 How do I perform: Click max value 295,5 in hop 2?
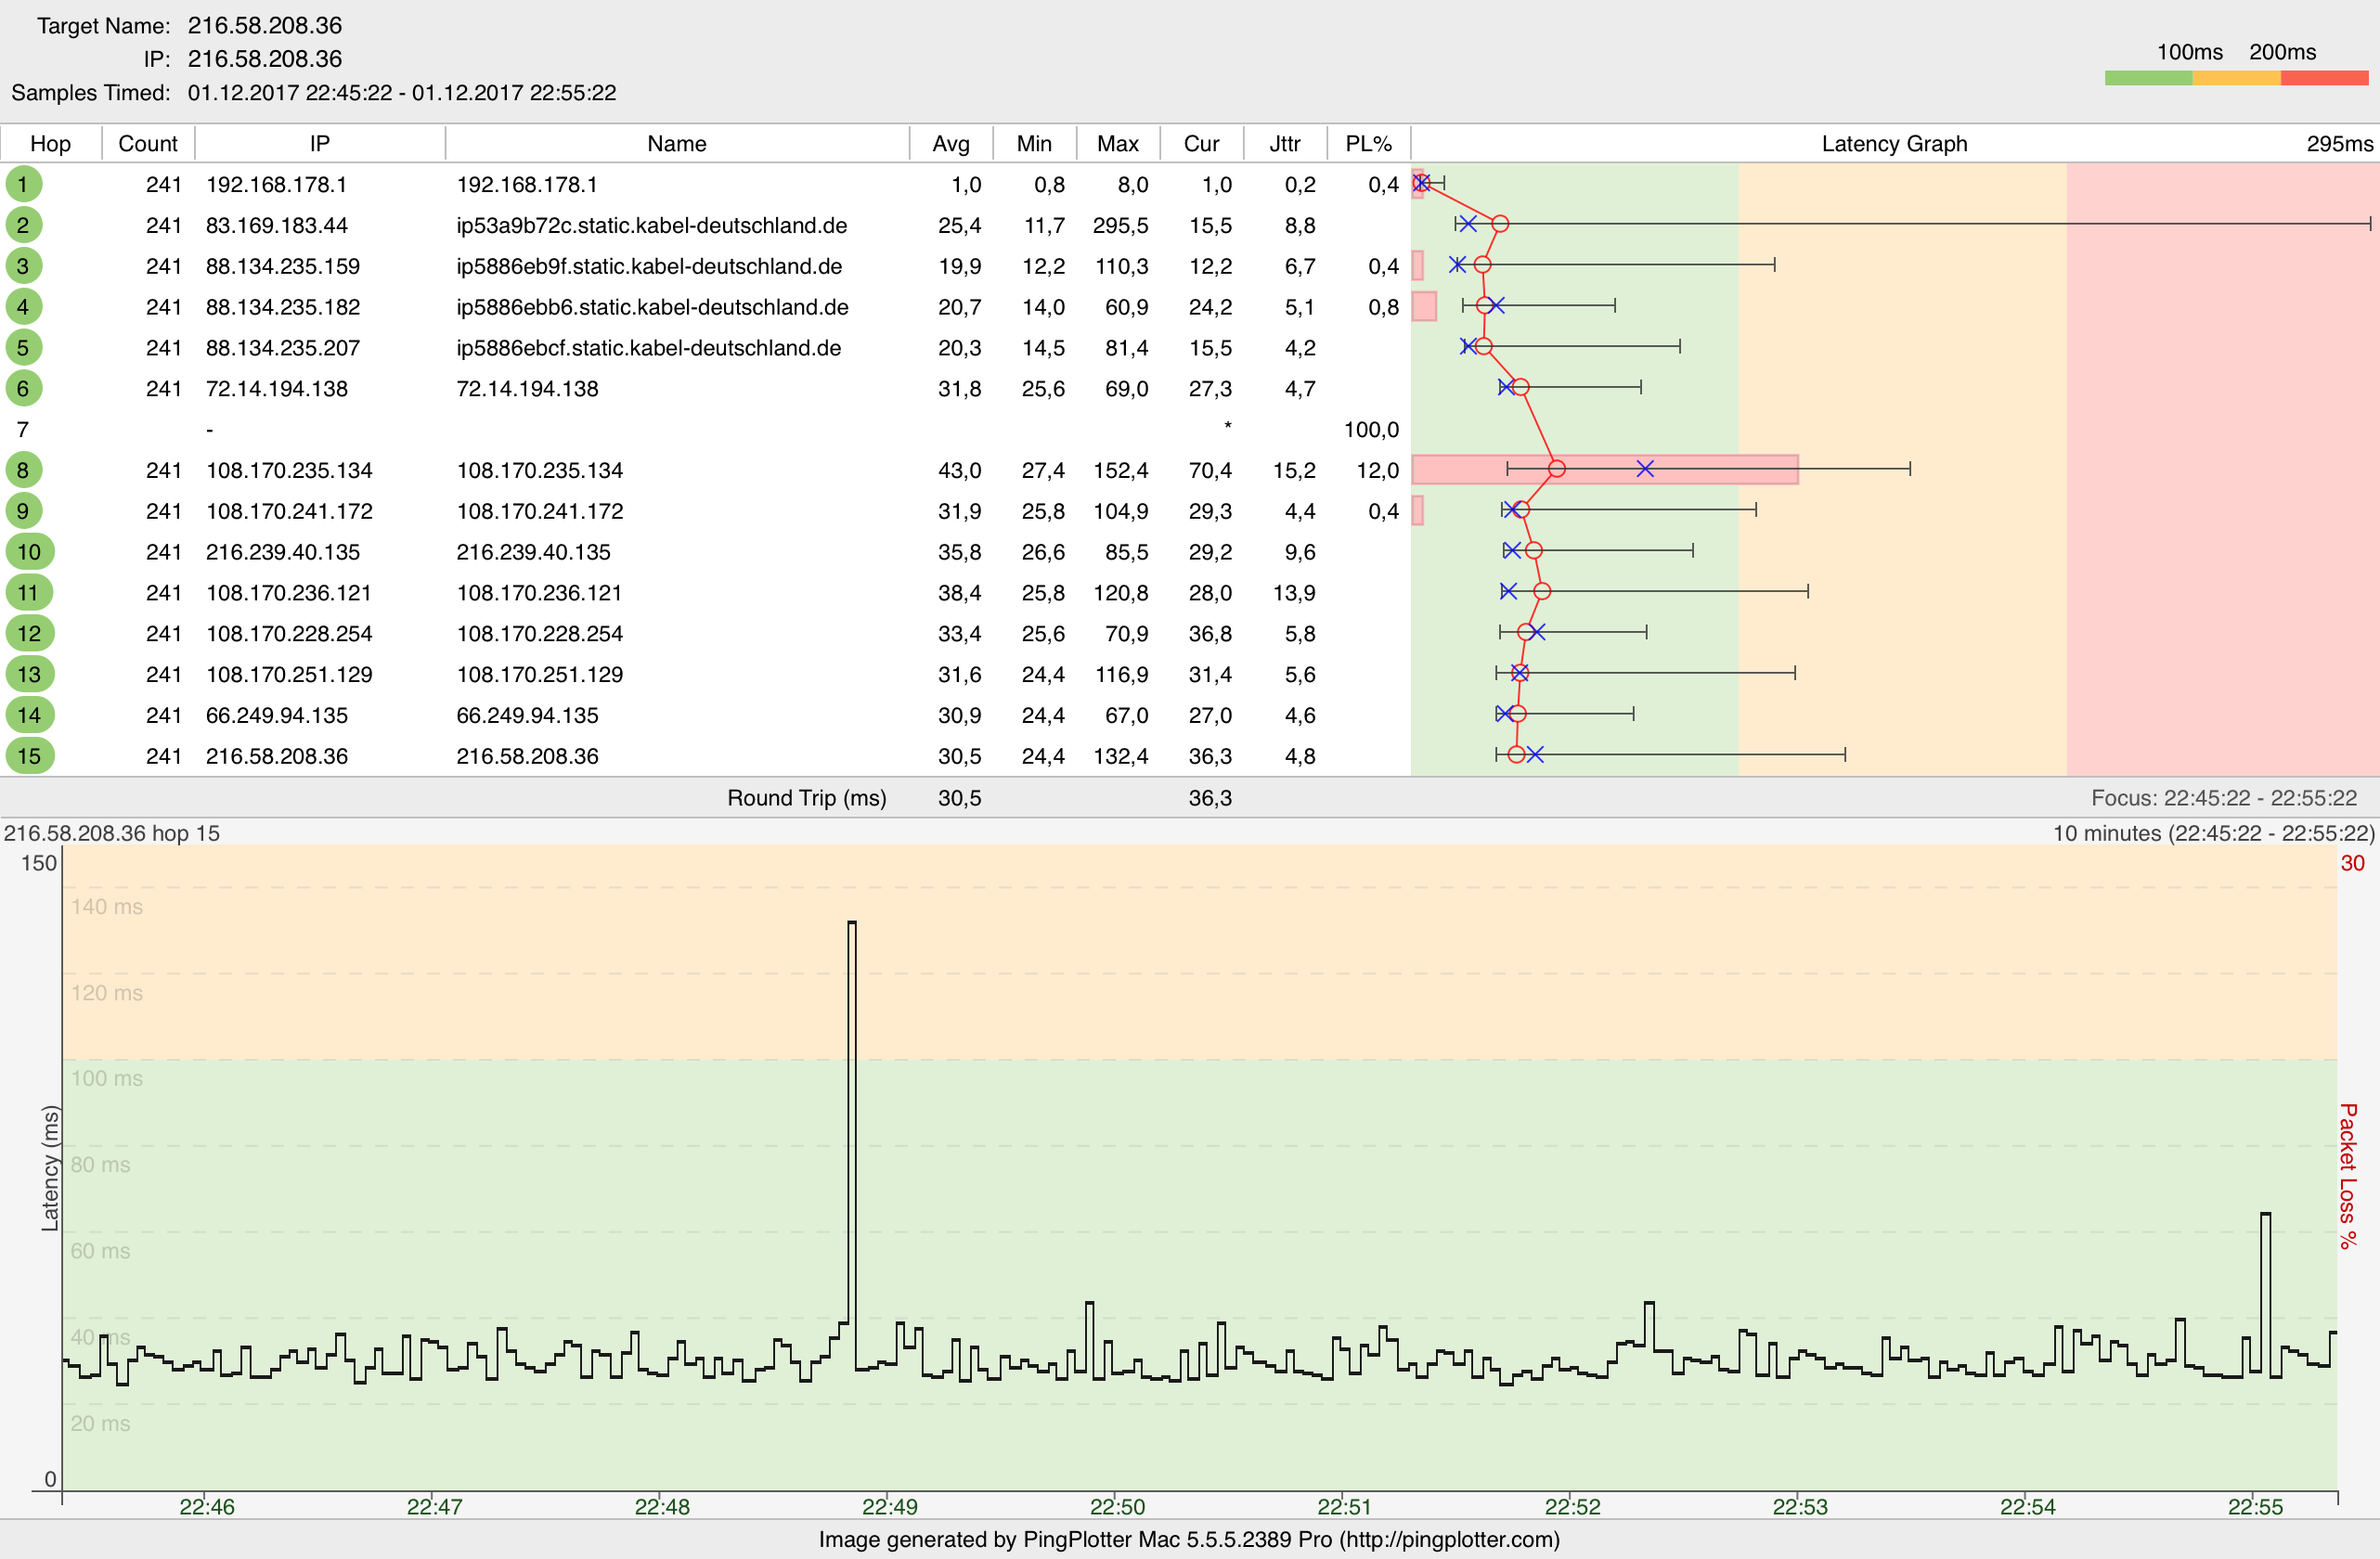pos(1120,225)
